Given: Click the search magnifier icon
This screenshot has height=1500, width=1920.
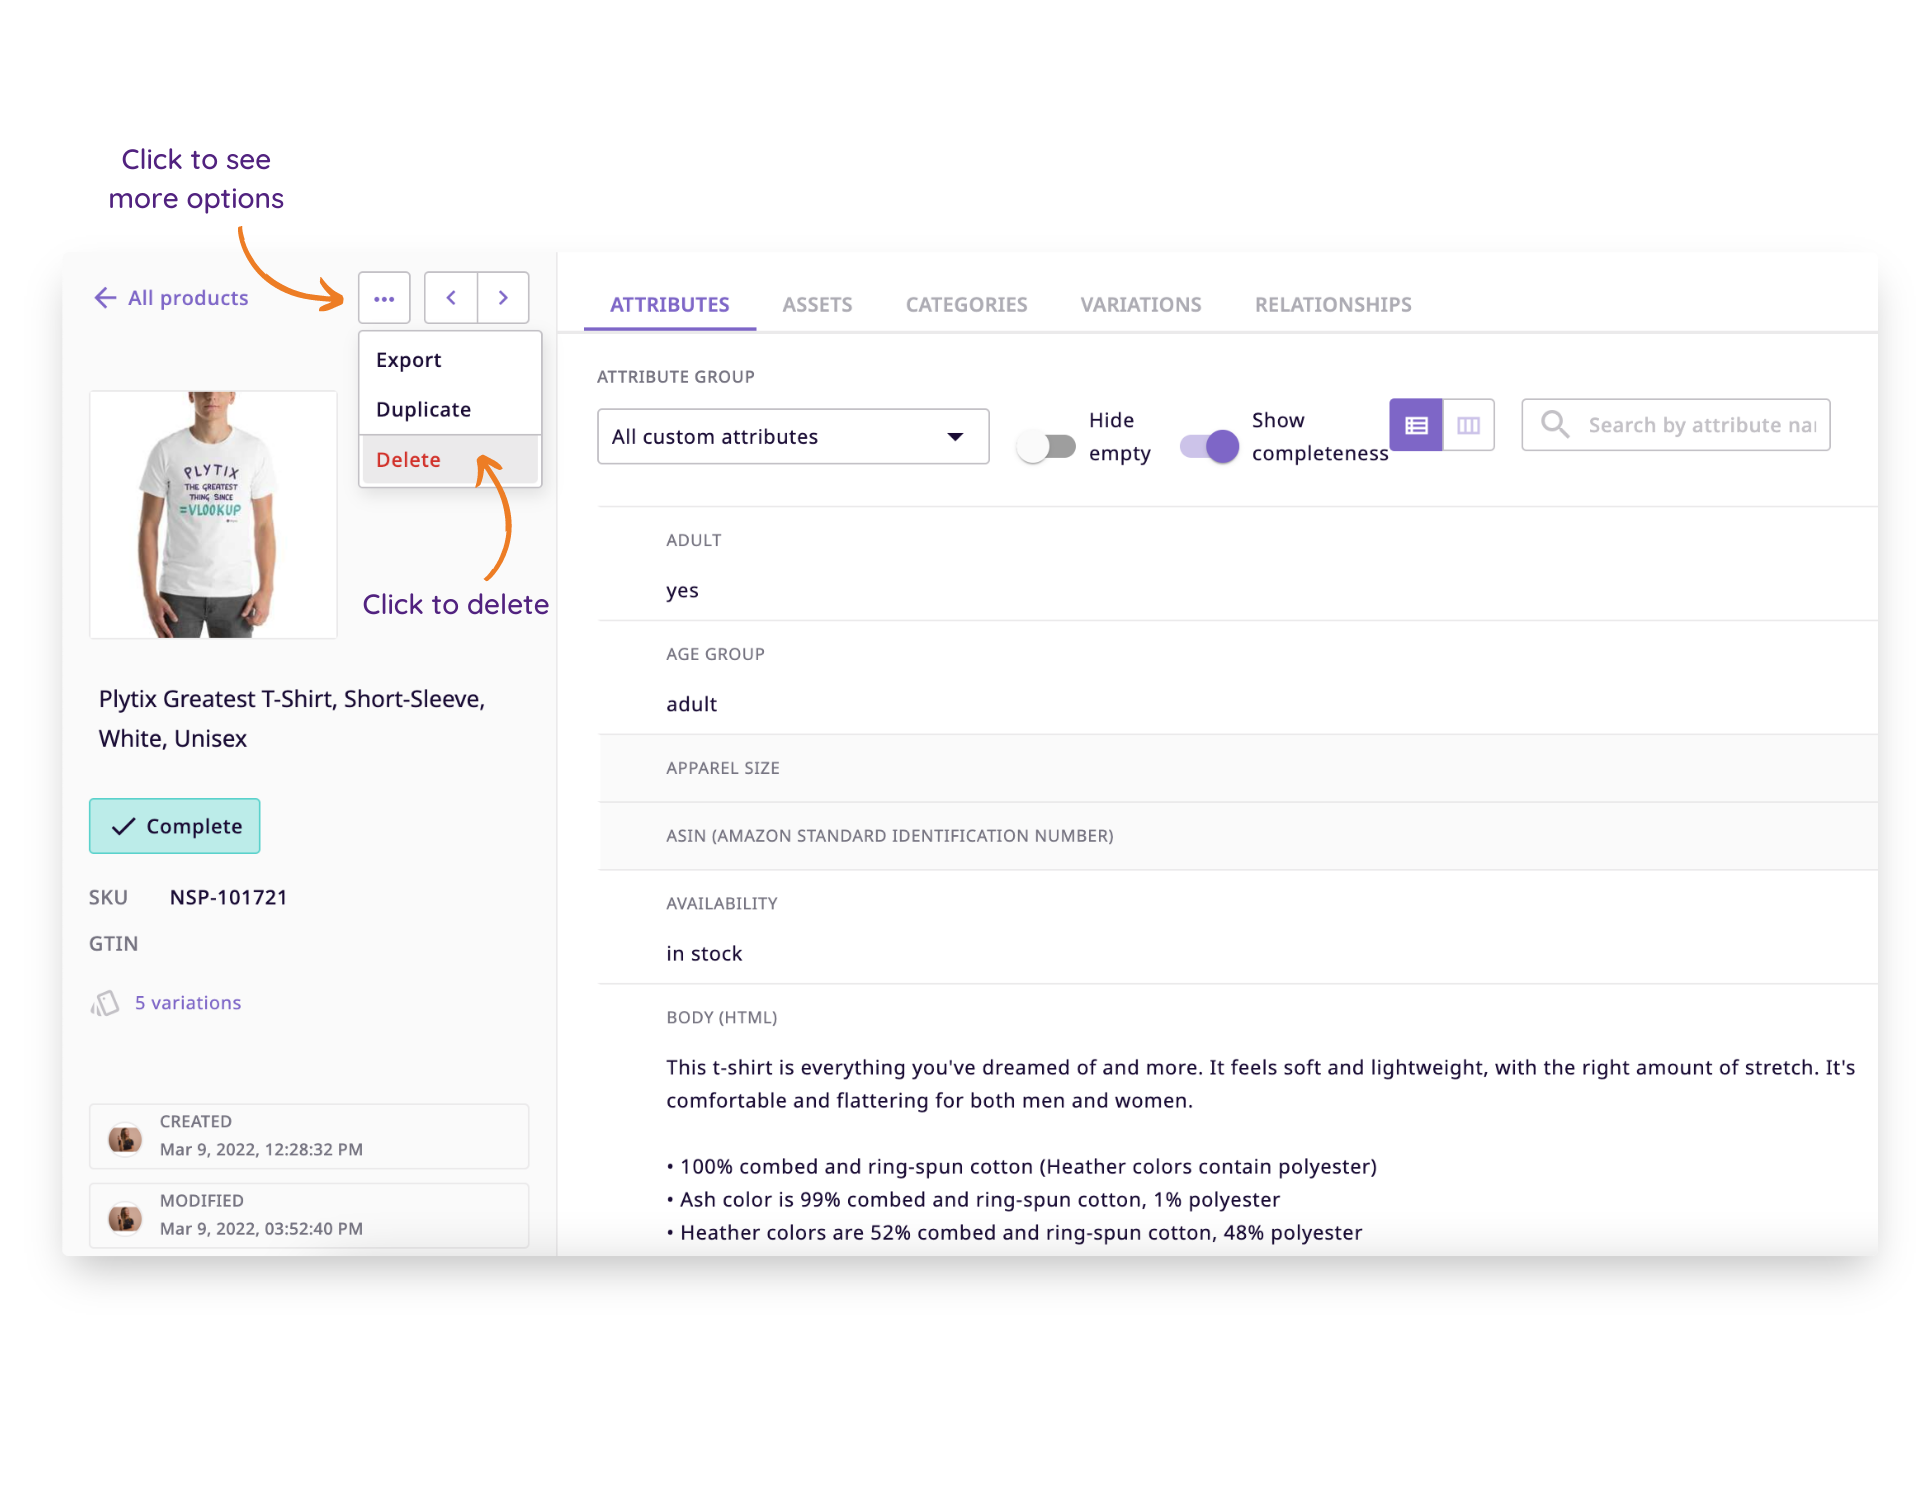Looking at the screenshot, I should [x=1554, y=425].
